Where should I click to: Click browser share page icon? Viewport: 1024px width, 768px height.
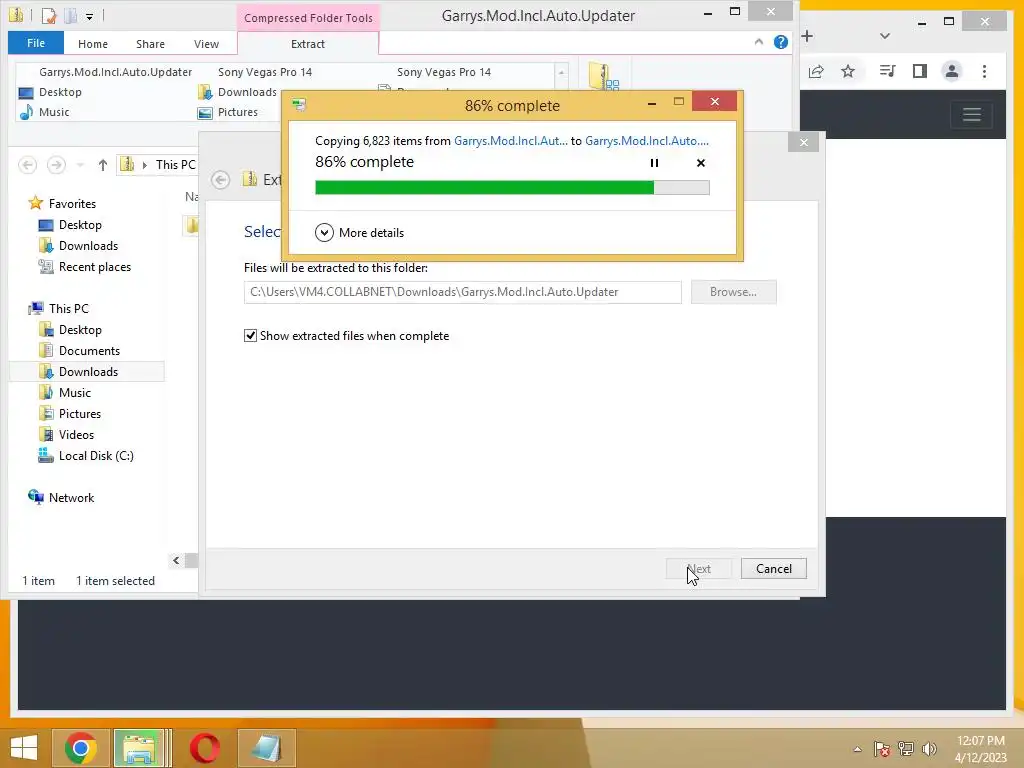point(816,71)
